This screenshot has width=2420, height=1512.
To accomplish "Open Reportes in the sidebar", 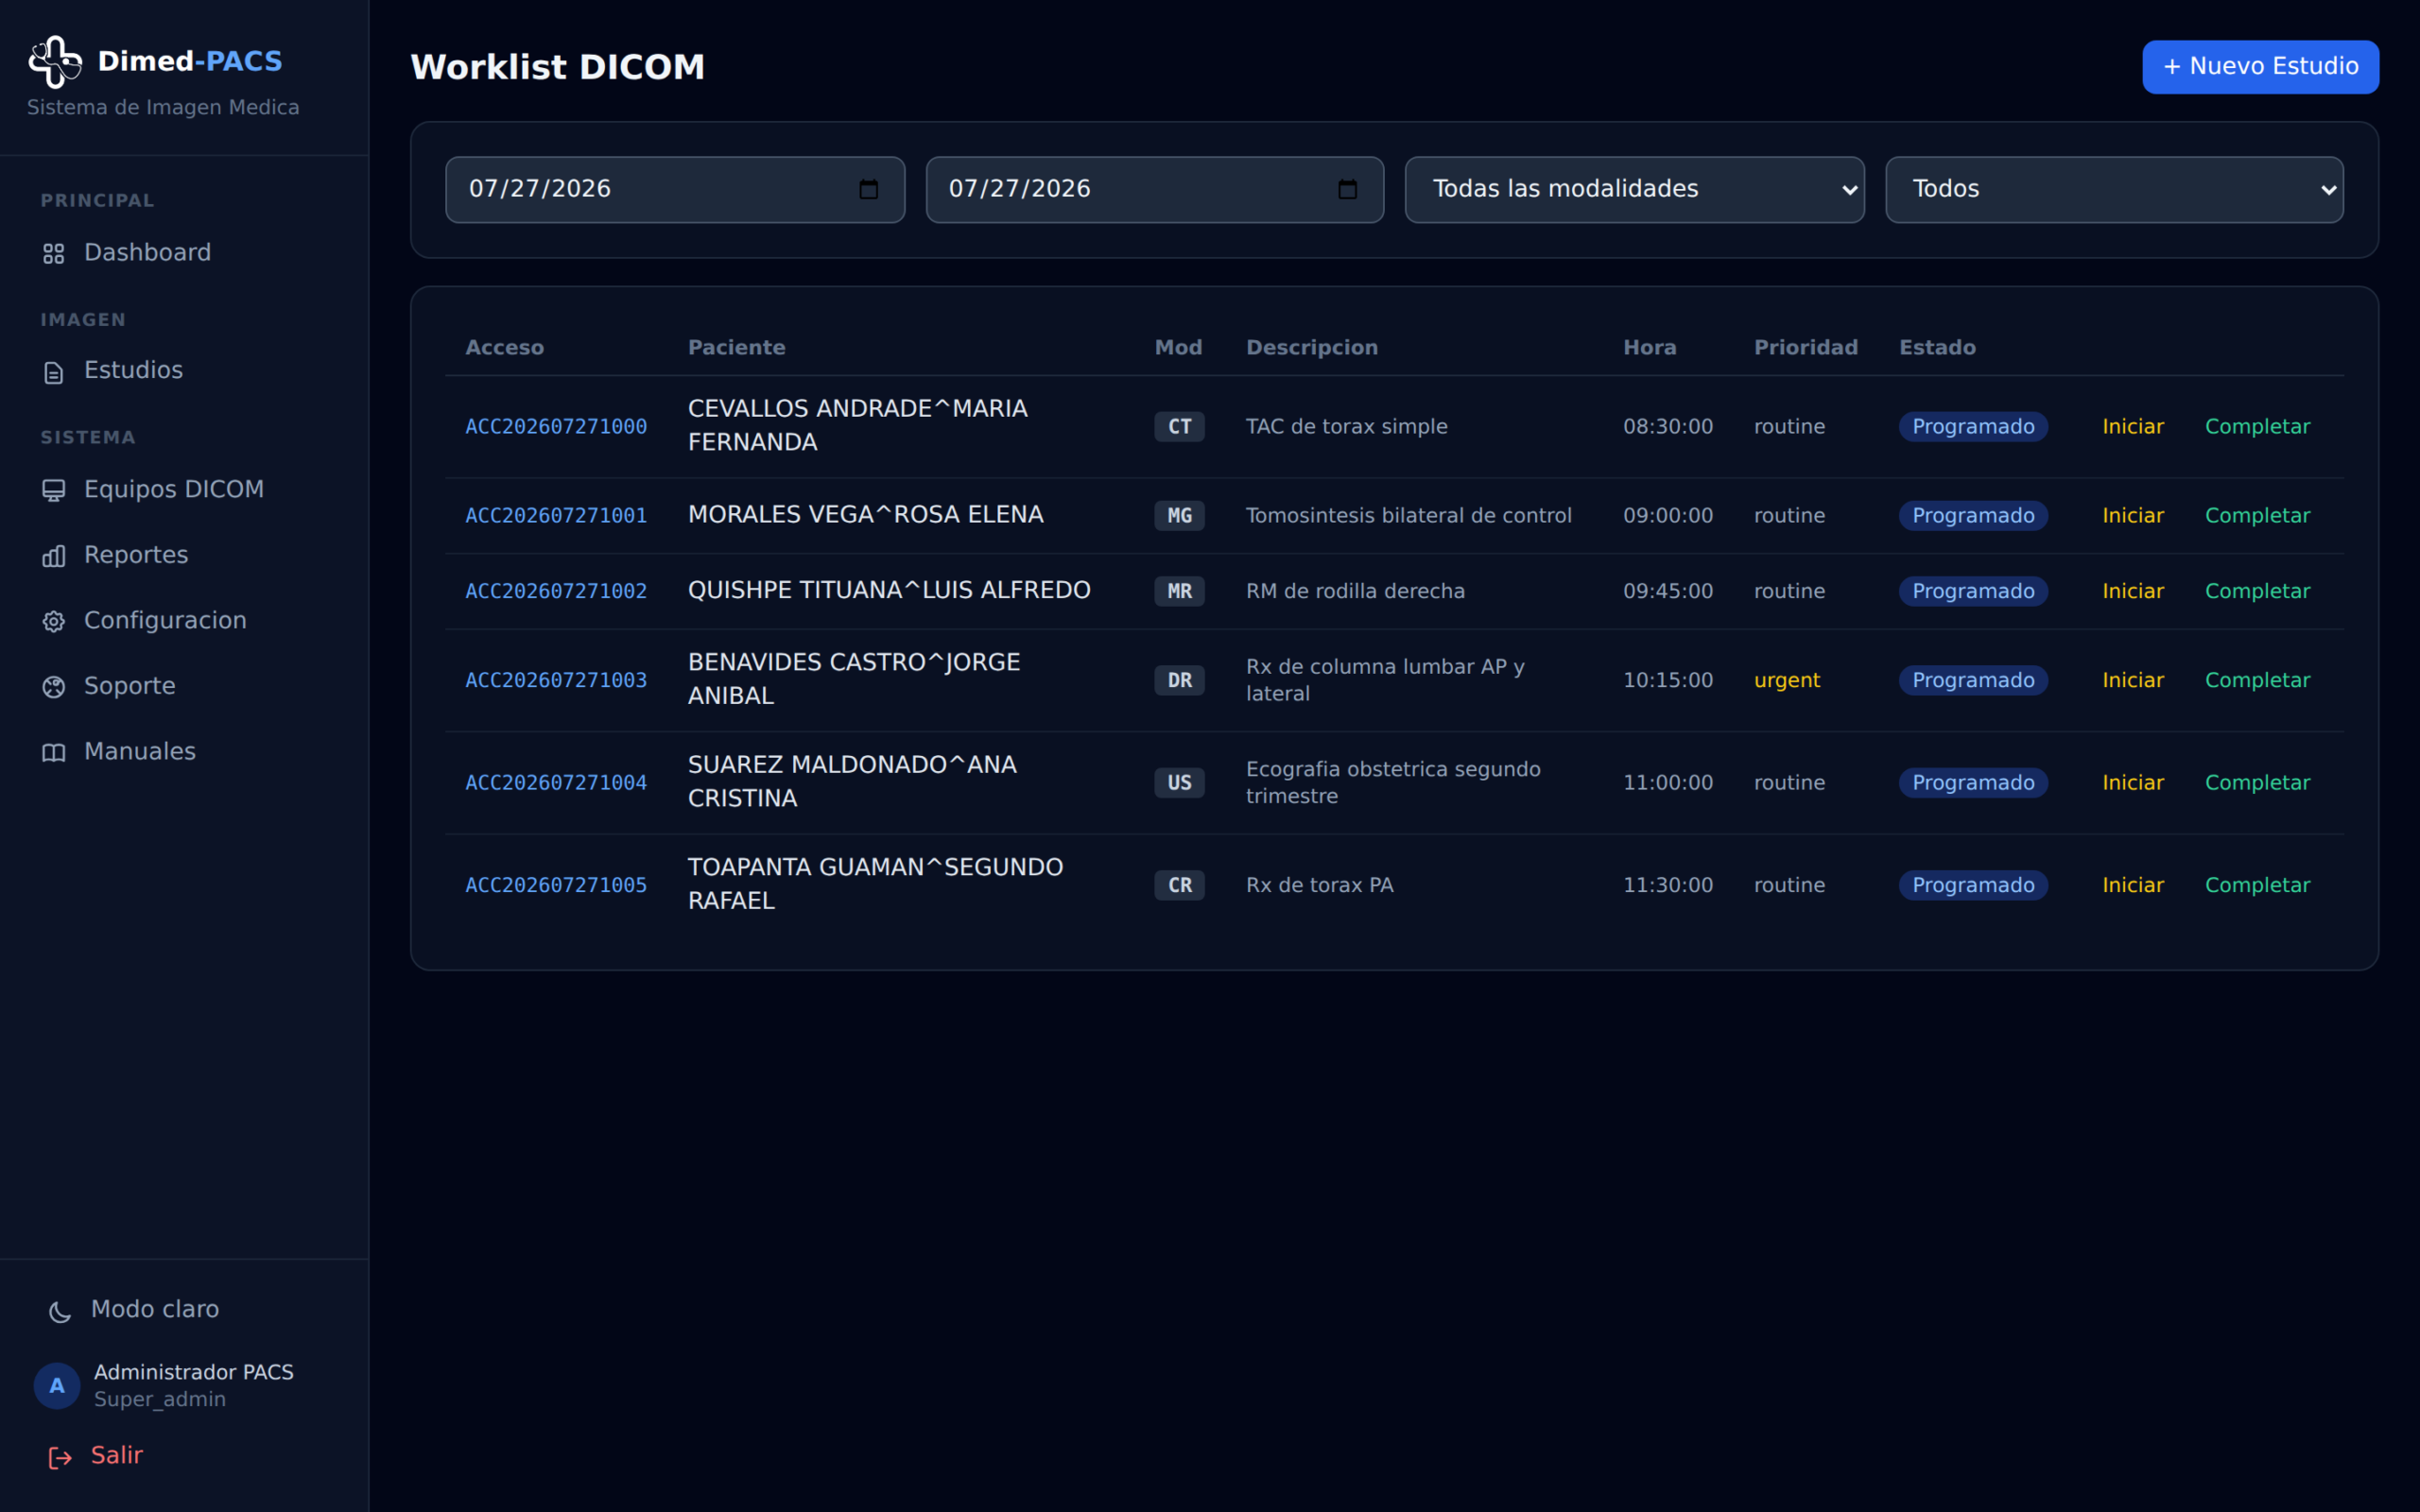I will (x=184, y=555).
